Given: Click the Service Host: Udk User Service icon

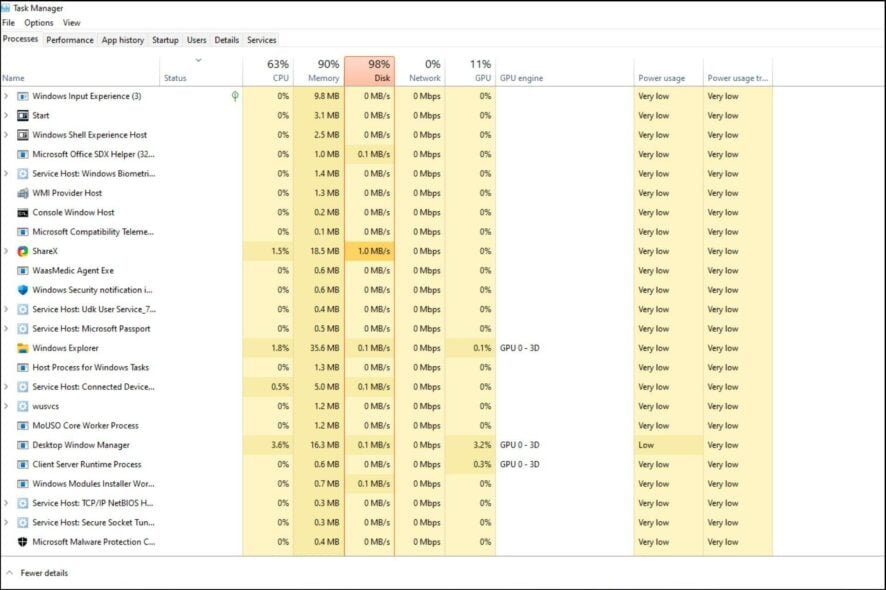Looking at the screenshot, I should pos(23,310).
